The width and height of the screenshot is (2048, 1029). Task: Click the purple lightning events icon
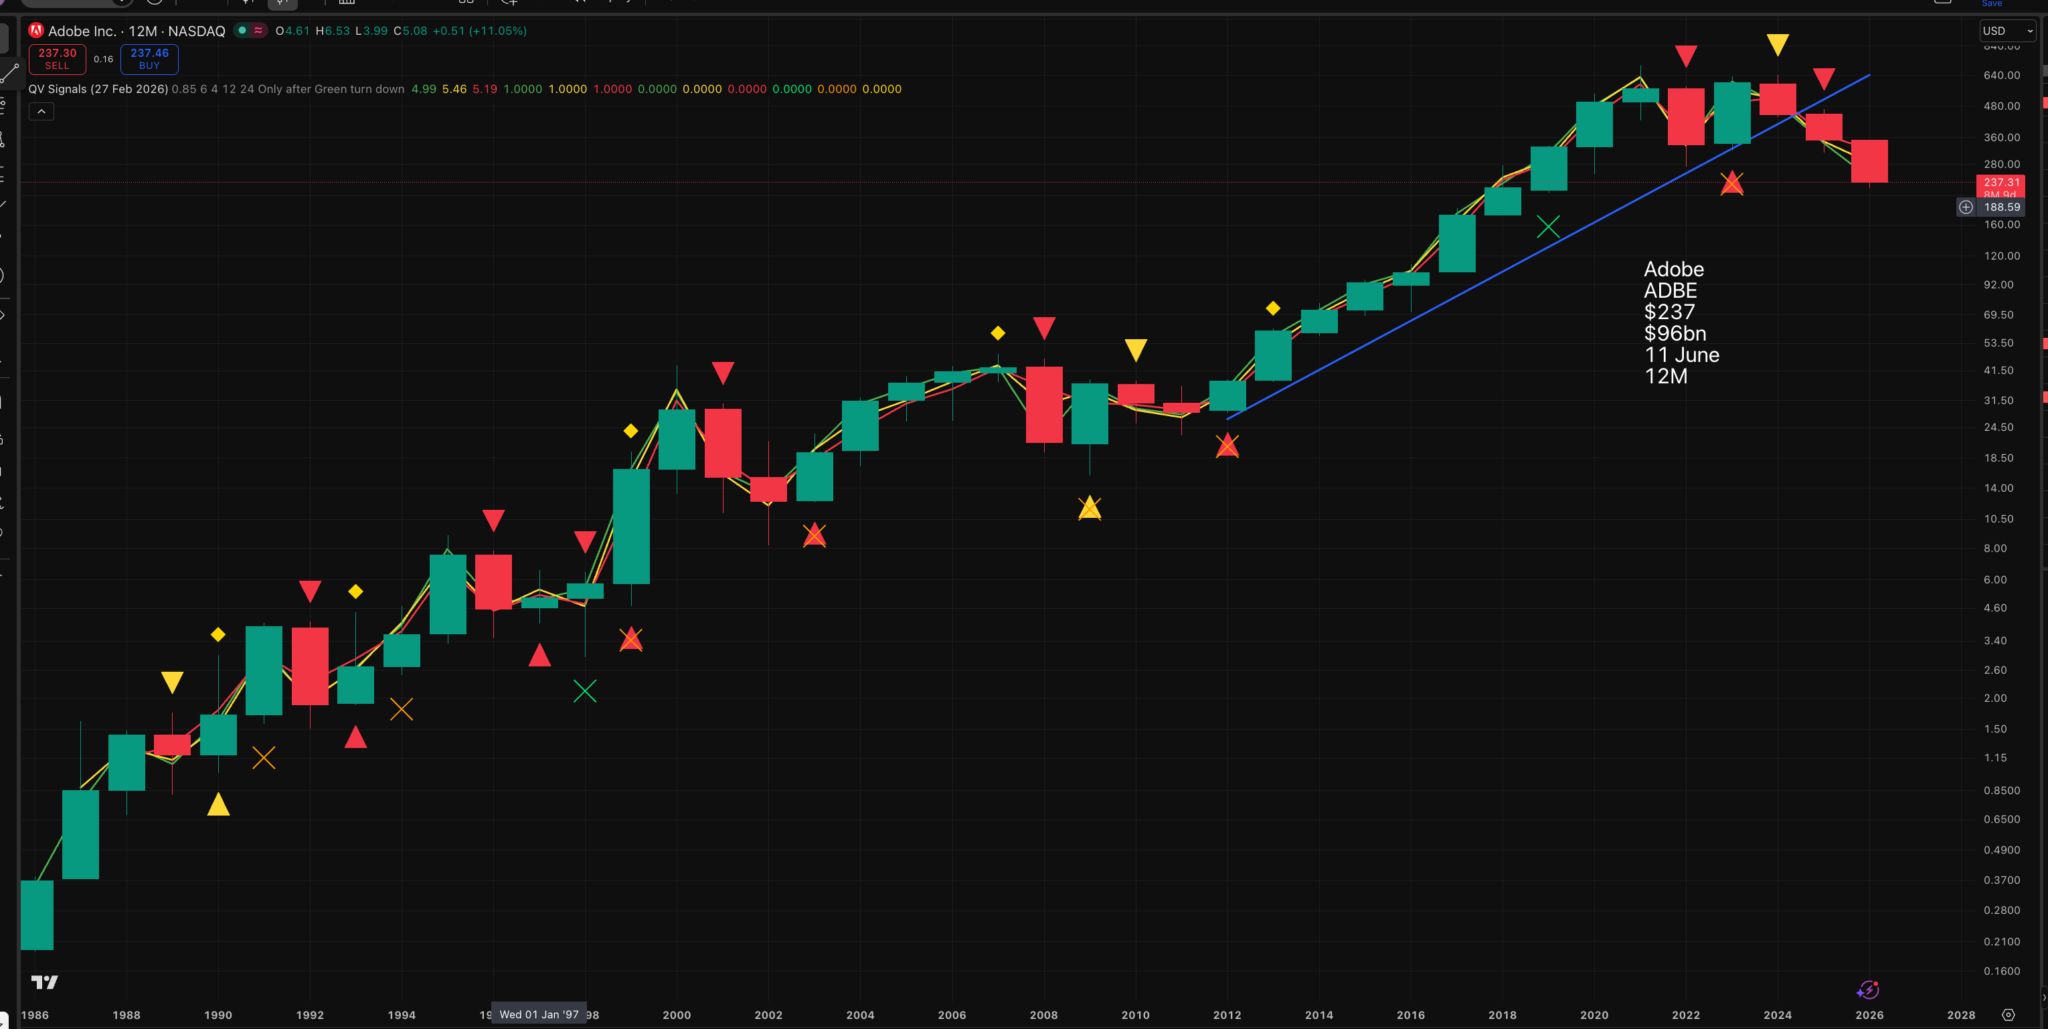pyautogui.click(x=1868, y=990)
